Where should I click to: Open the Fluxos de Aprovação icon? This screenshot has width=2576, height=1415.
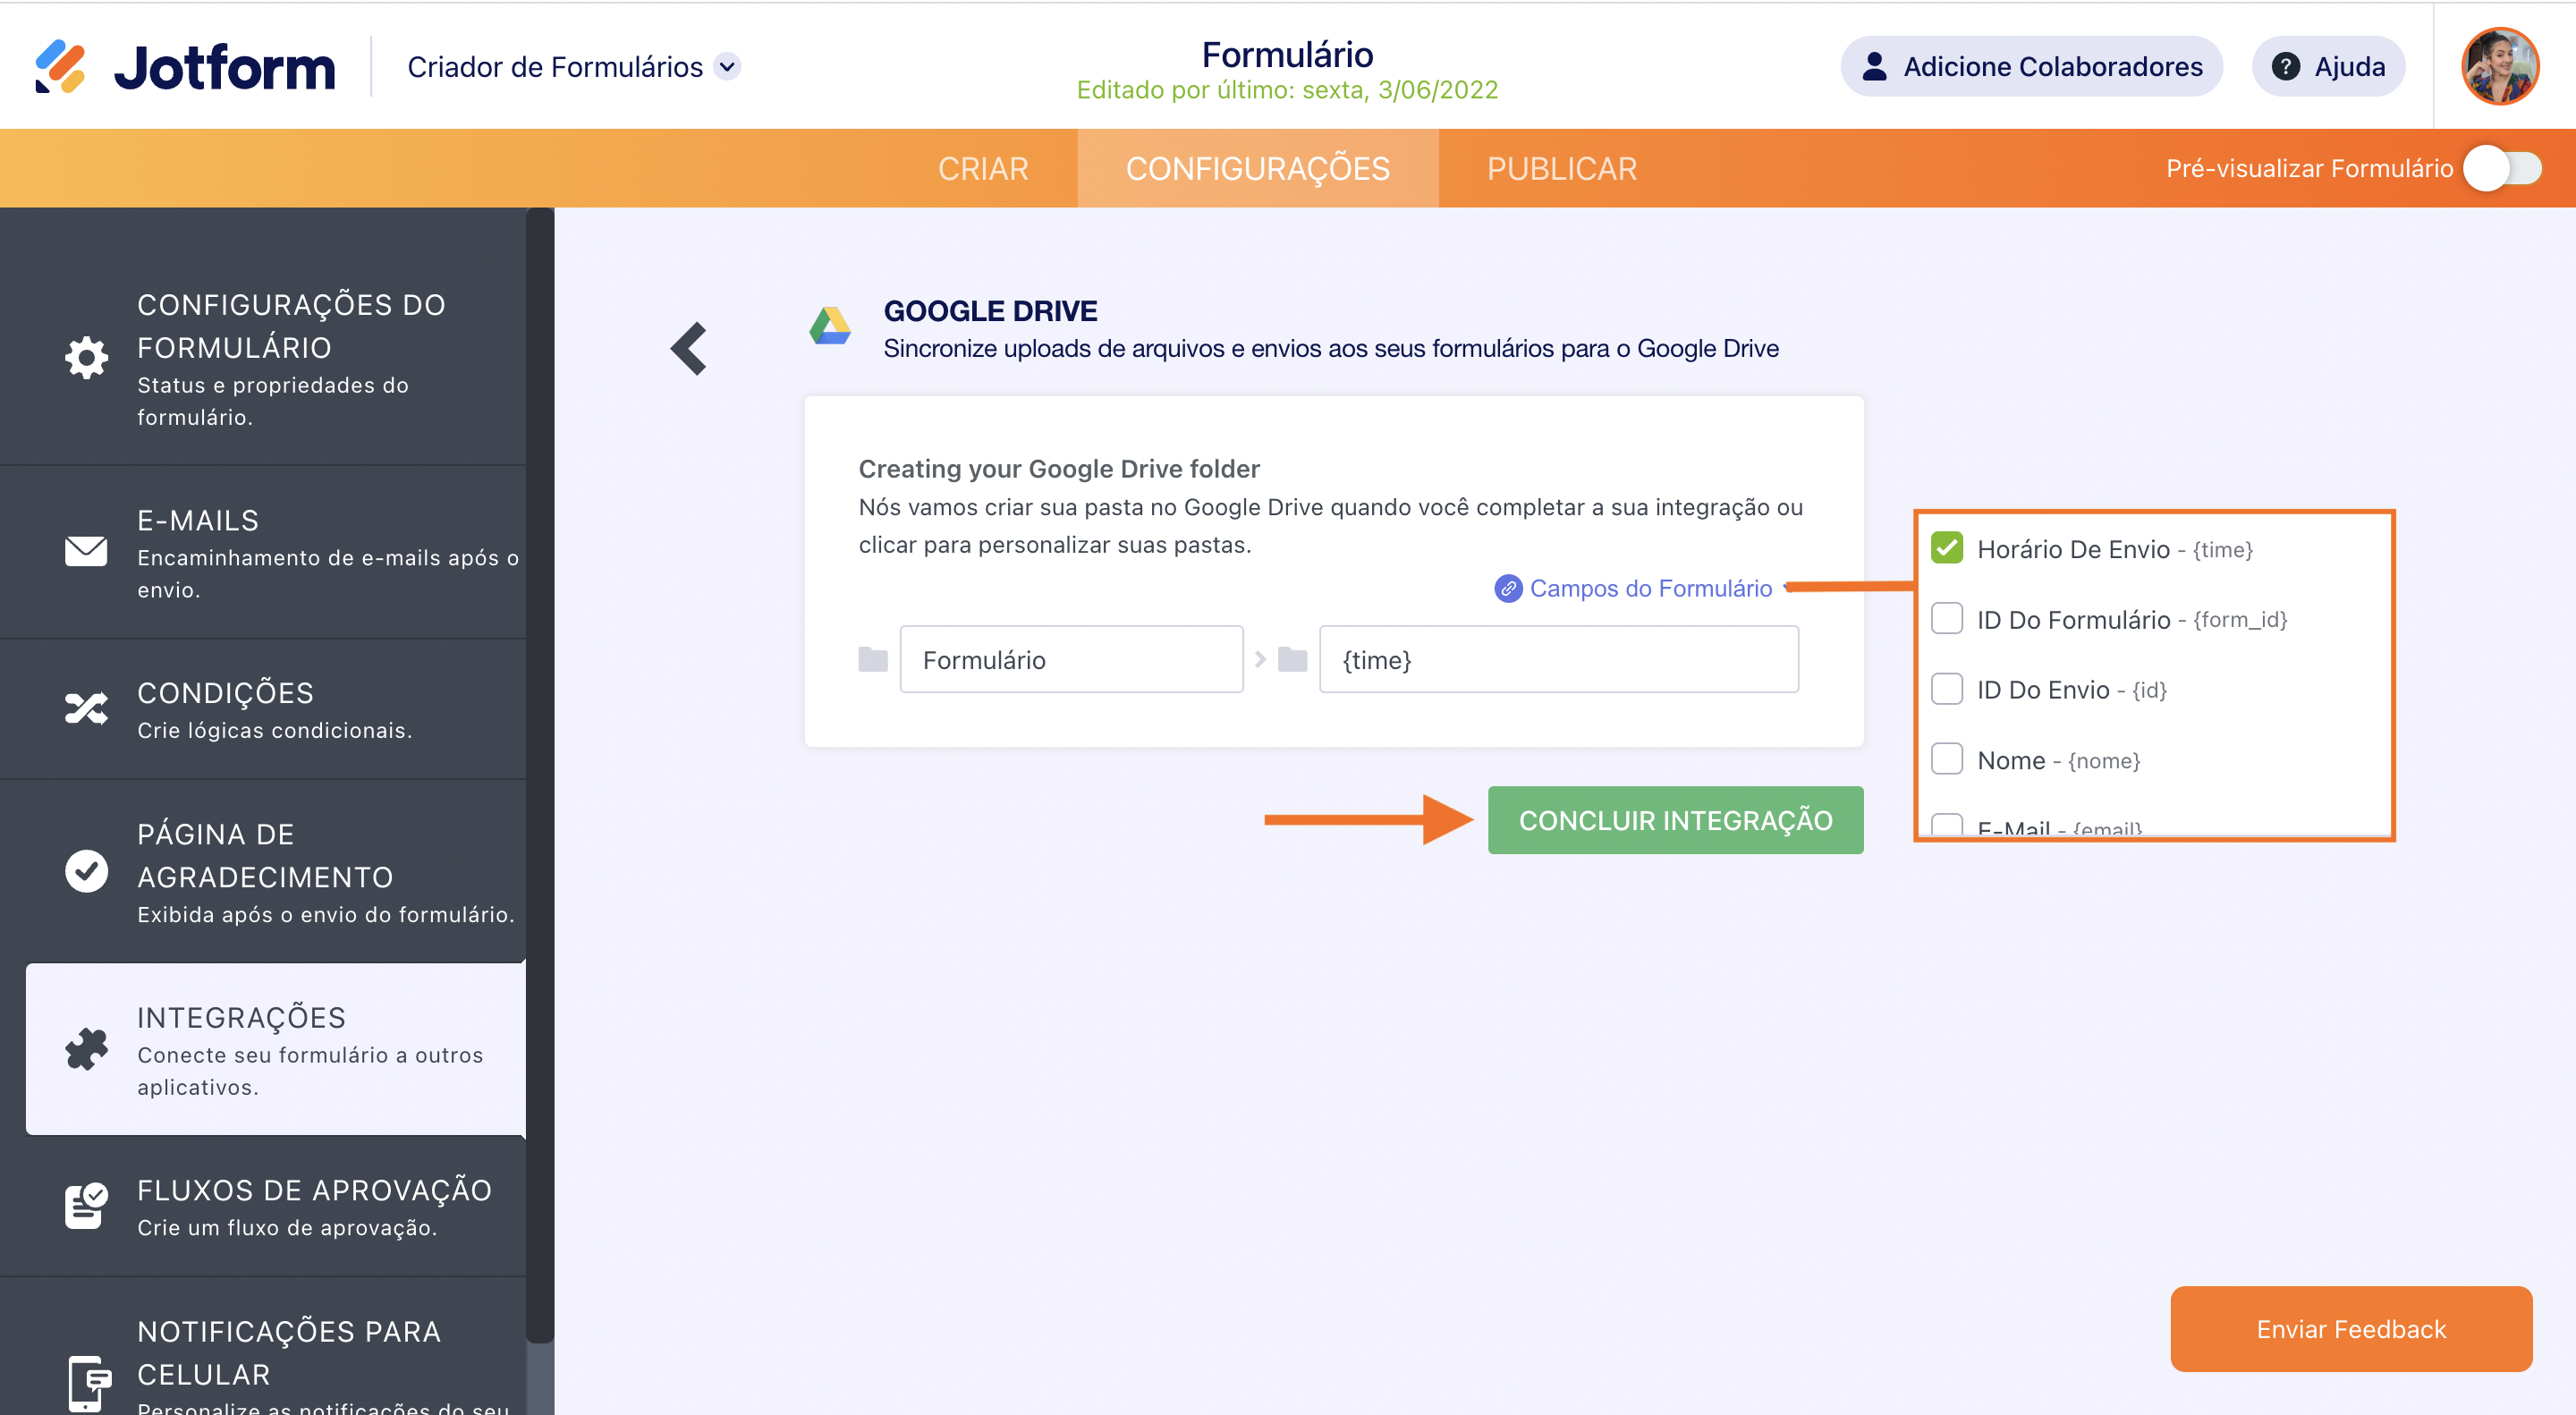(86, 1205)
